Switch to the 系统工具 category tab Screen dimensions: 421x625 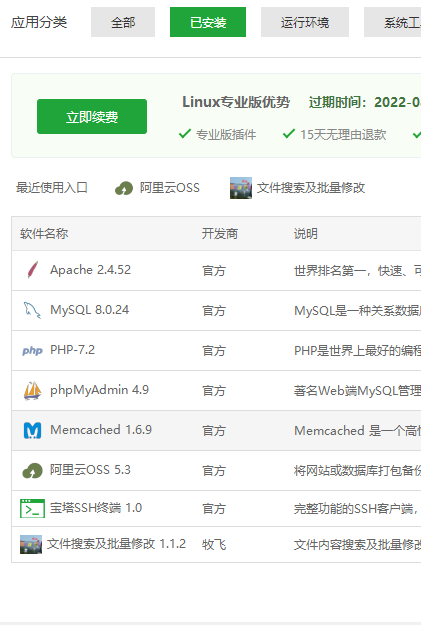(392, 22)
